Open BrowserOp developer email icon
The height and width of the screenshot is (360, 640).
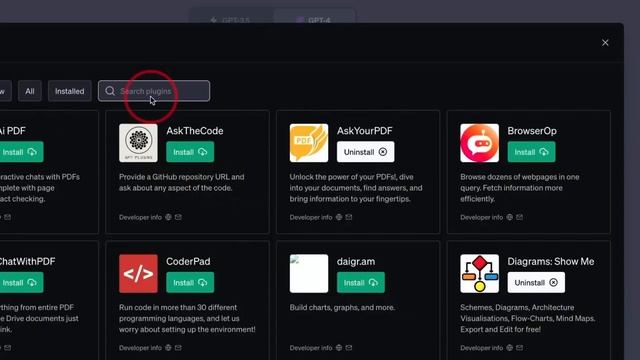tap(520, 217)
